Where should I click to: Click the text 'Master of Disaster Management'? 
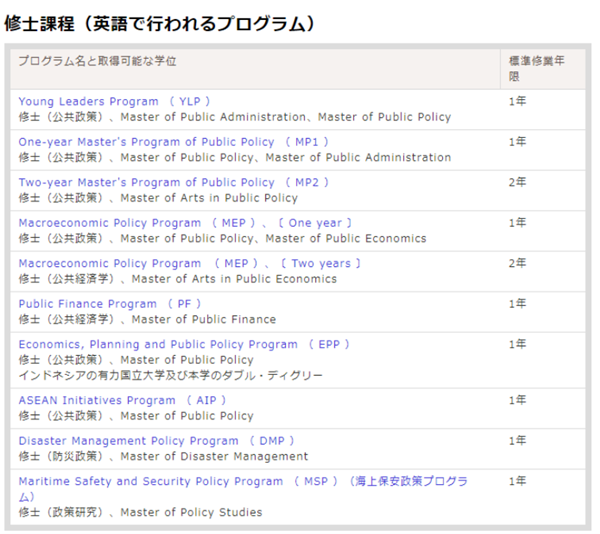point(214,456)
